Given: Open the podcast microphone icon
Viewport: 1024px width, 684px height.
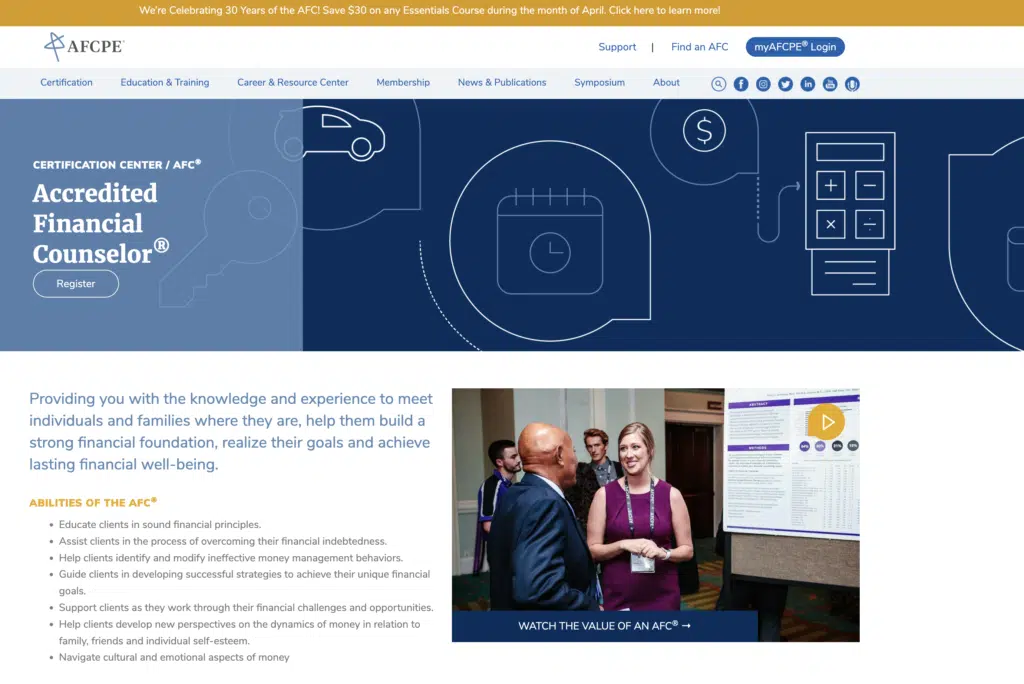Looking at the screenshot, I should (x=852, y=84).
